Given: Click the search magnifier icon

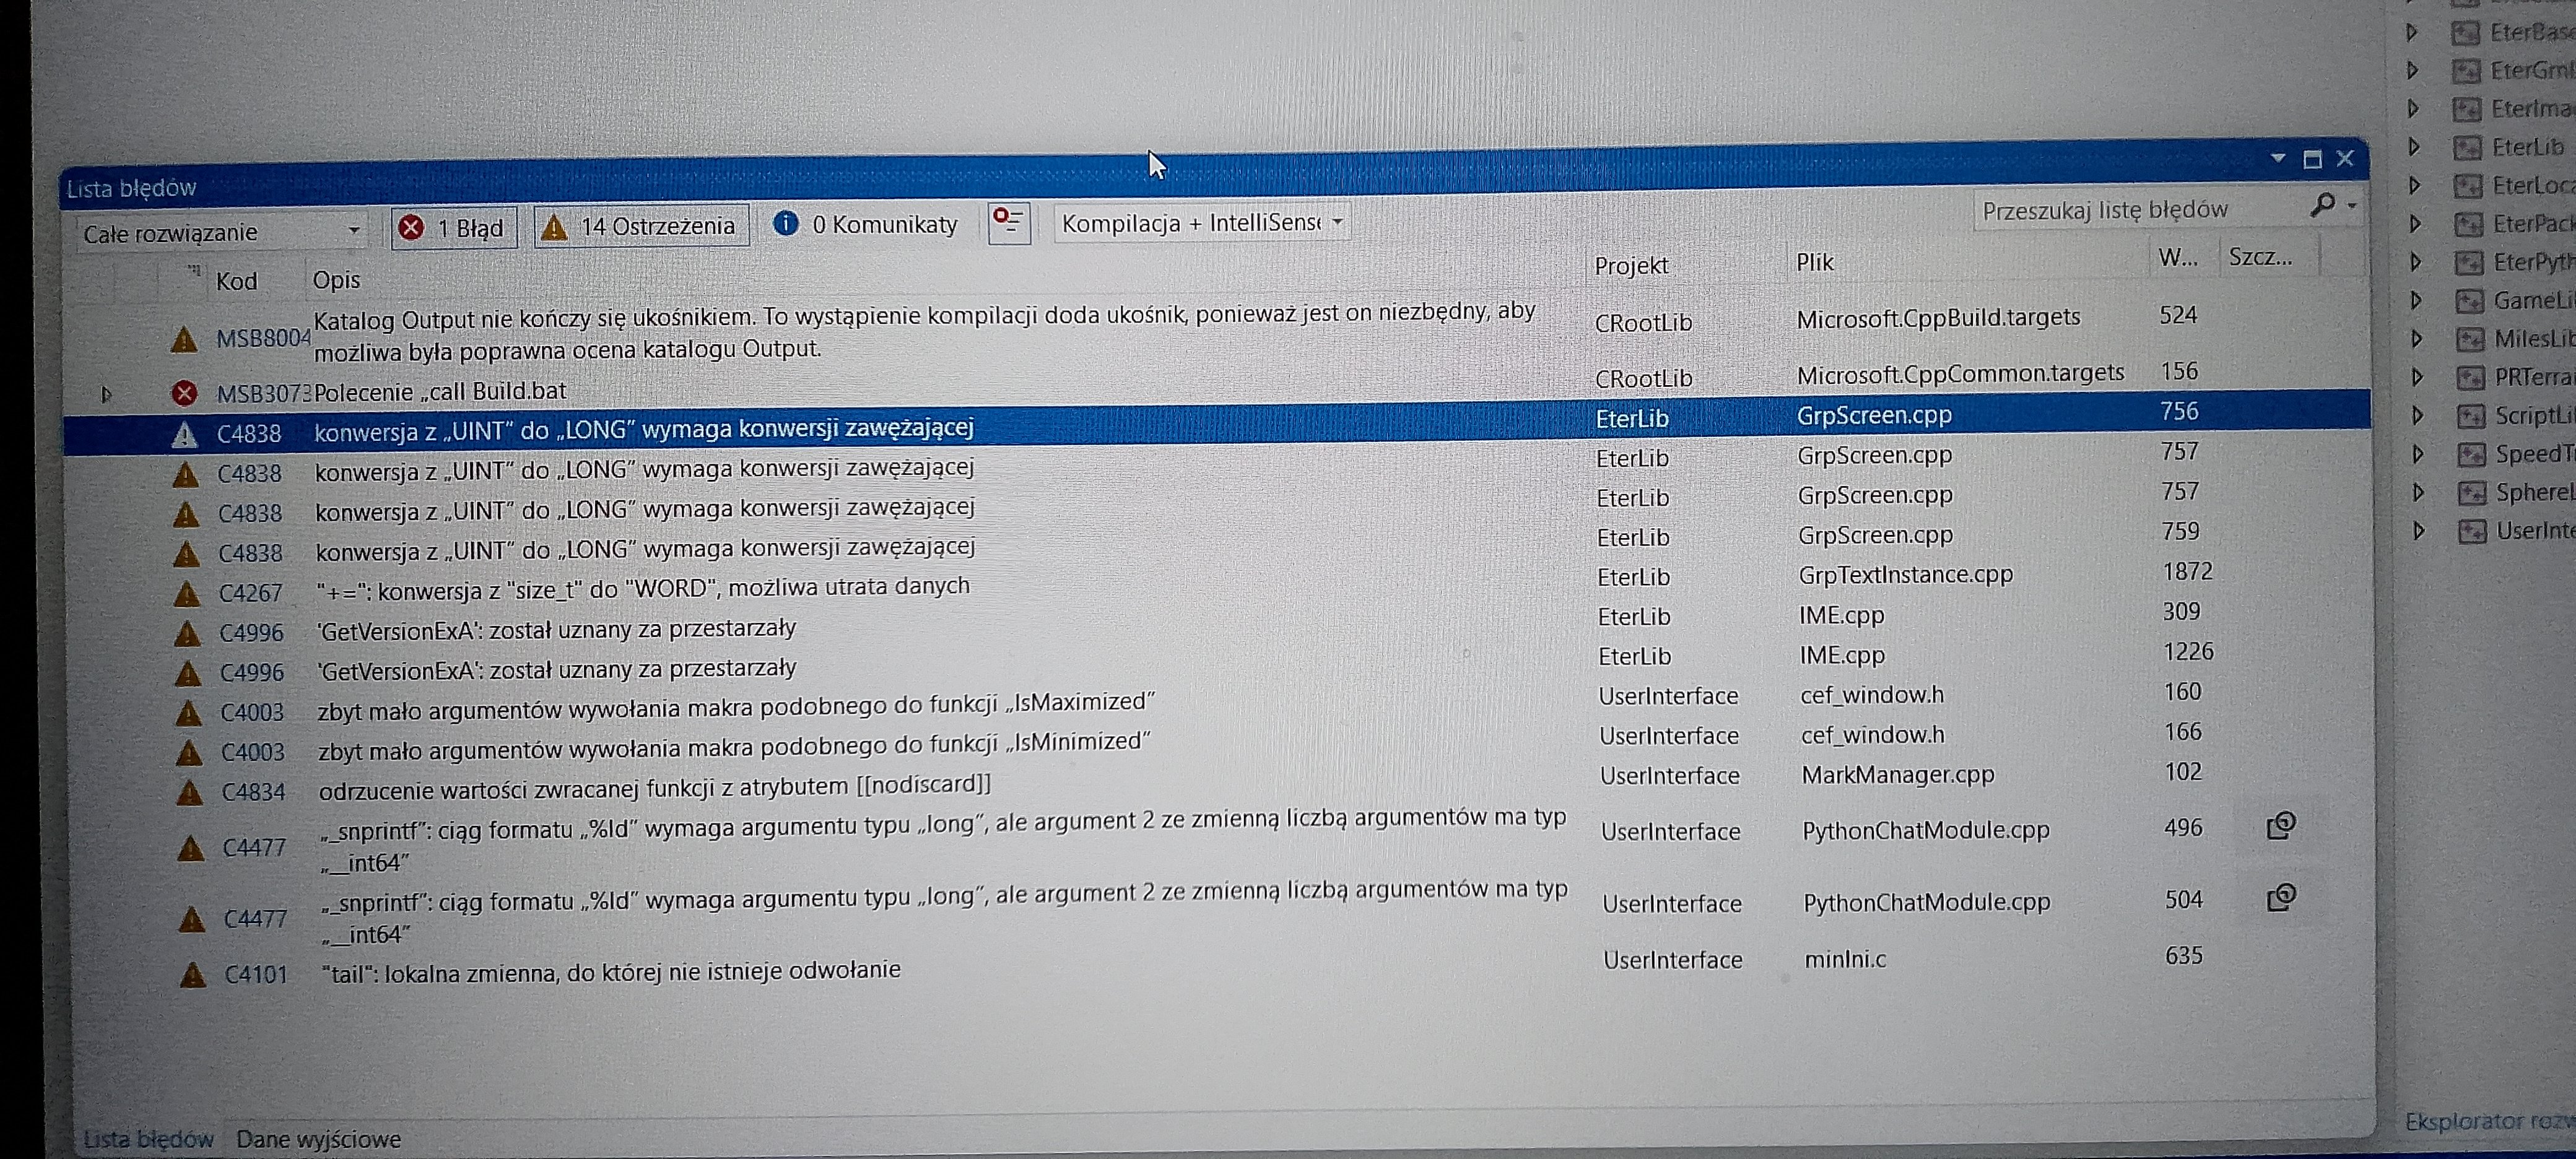Looking at the screenshot, I should [2322, 205].
